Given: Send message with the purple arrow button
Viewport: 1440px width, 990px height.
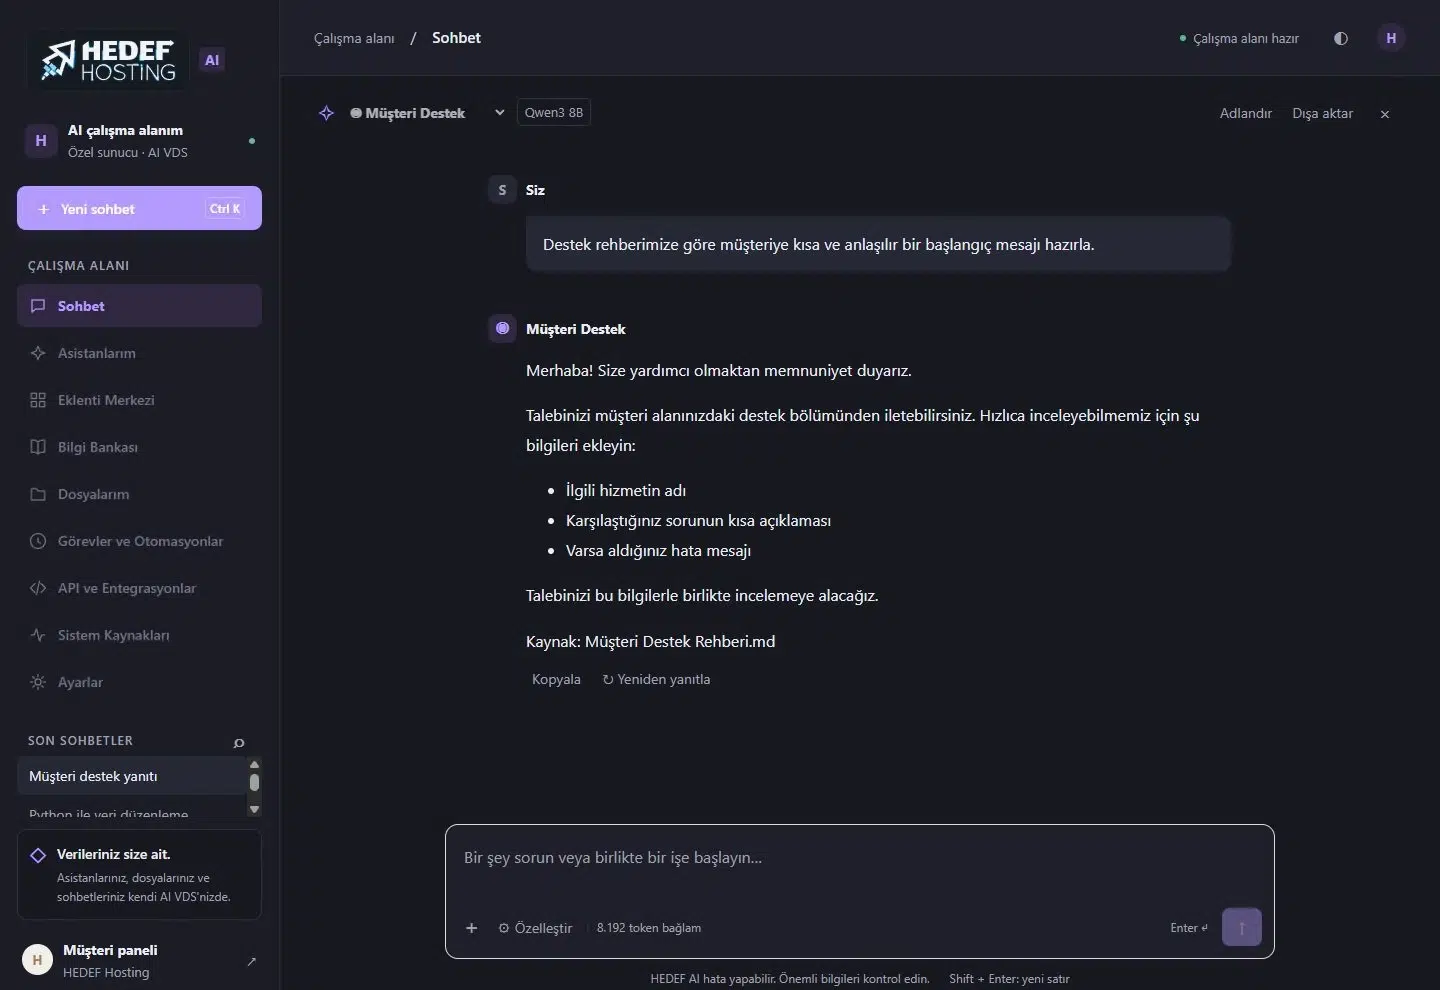Looking at the screenshot, I should coord(1242,927).
